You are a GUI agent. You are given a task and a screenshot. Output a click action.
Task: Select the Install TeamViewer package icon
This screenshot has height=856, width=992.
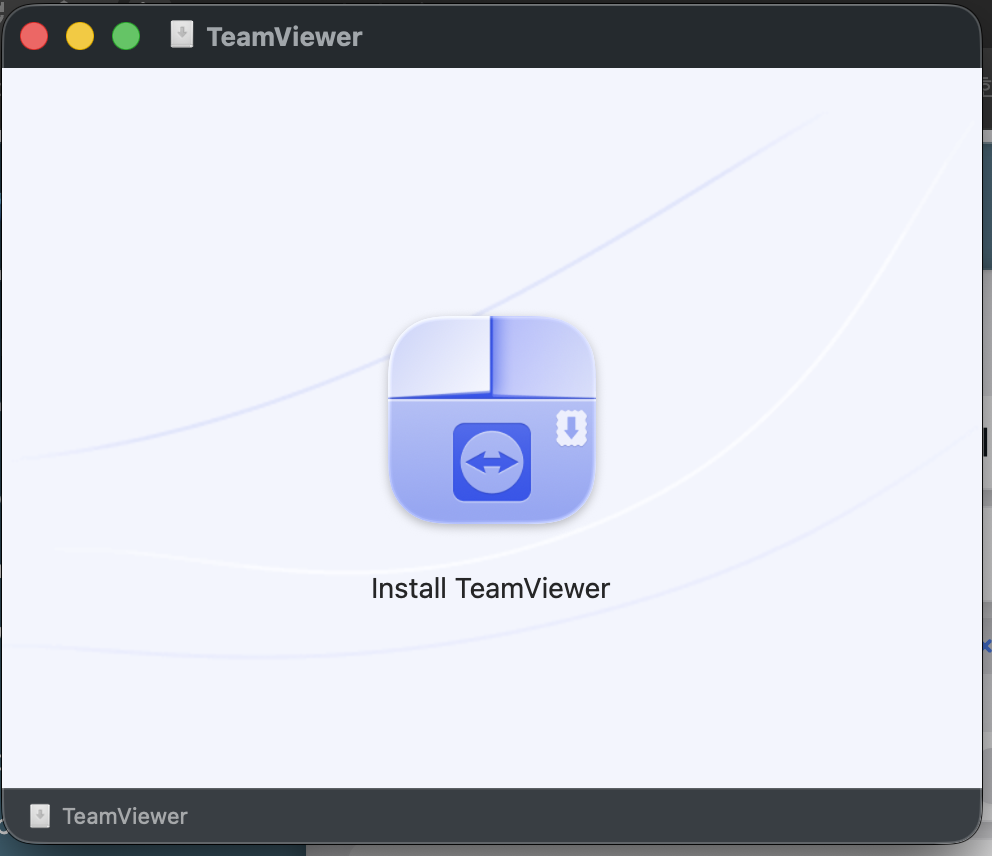(x=492, y=419)
